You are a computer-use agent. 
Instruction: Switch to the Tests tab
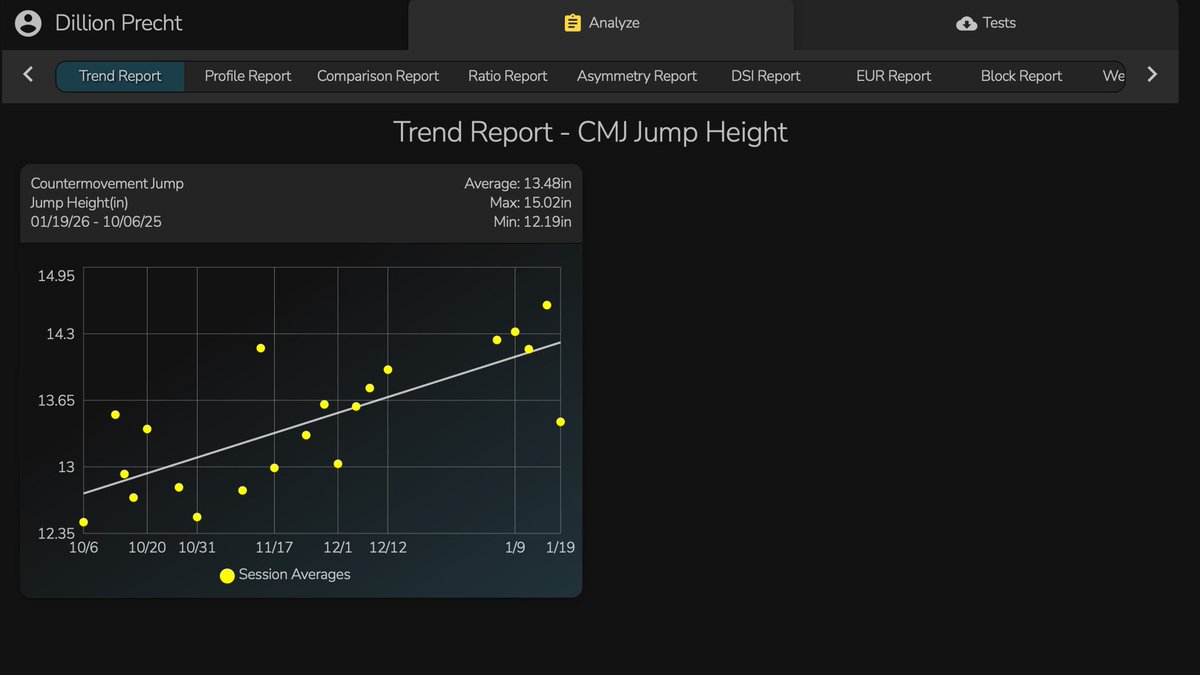coord(986,23)
